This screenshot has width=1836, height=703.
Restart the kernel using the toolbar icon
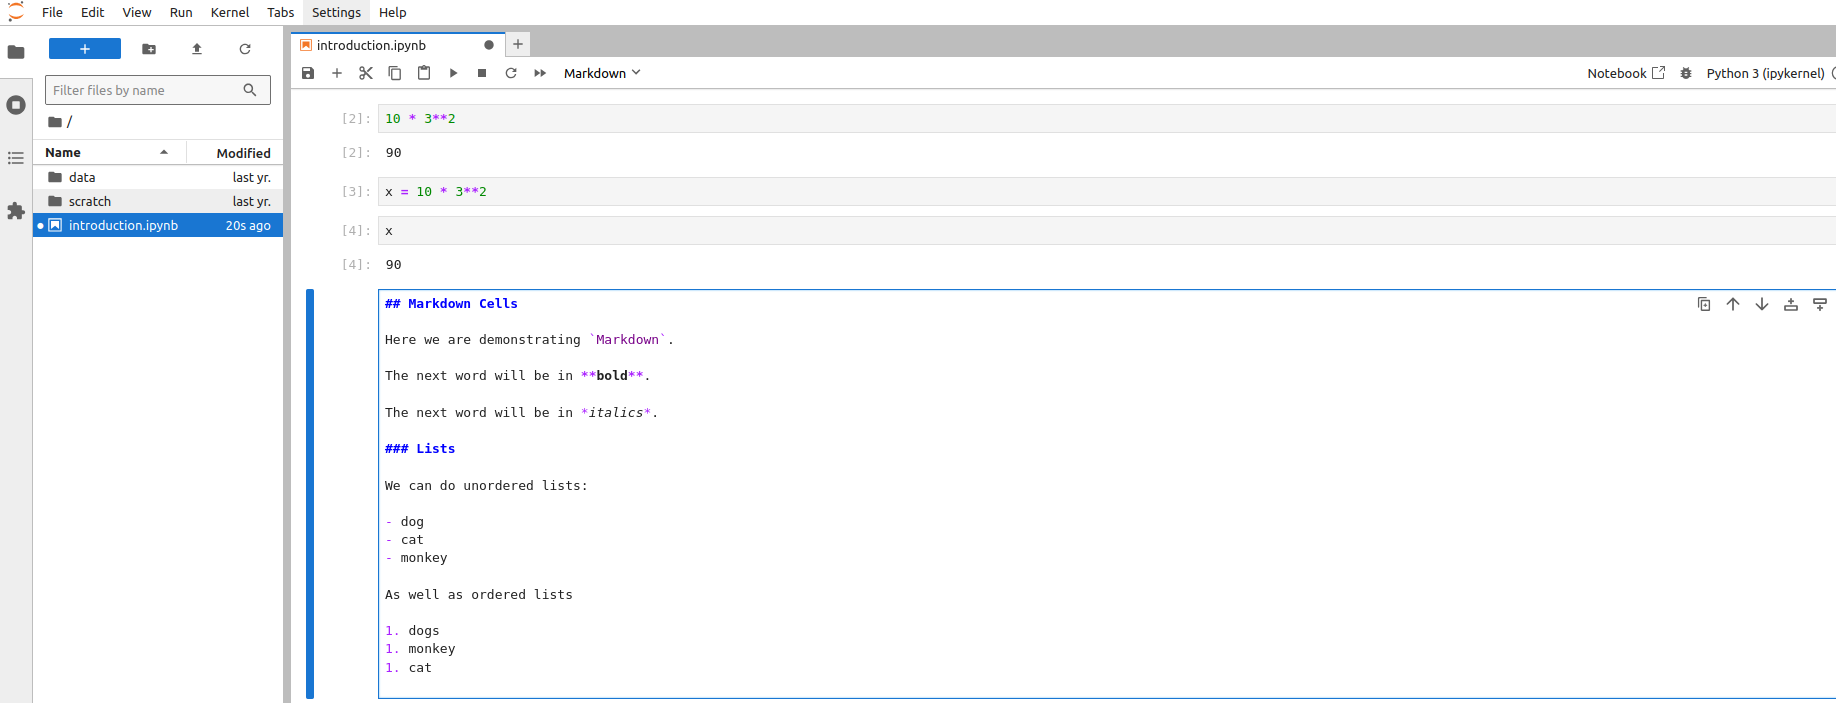coord(511,73)
